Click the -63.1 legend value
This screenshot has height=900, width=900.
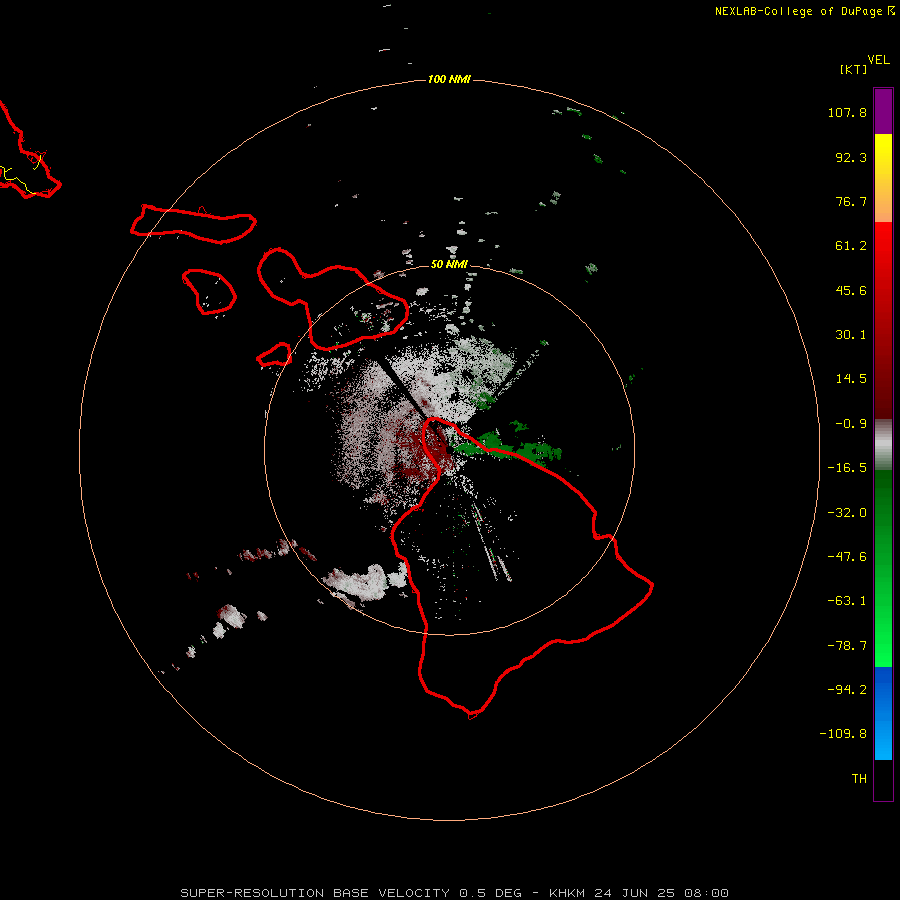click(847, 601)
